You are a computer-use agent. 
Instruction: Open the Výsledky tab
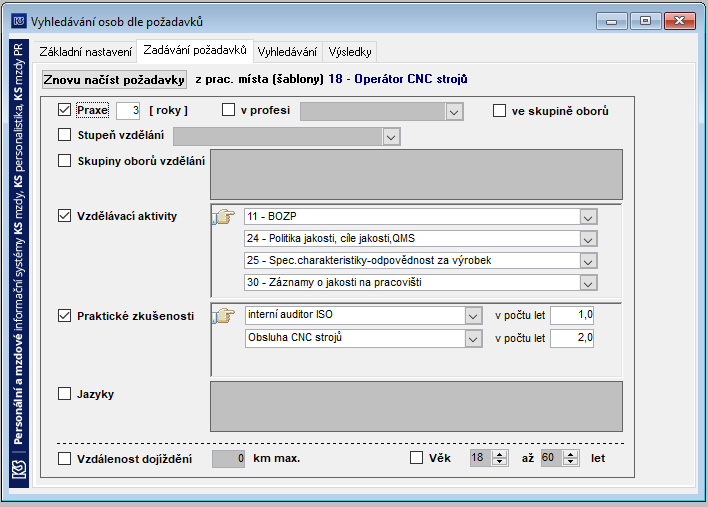[x=350, y=52]
